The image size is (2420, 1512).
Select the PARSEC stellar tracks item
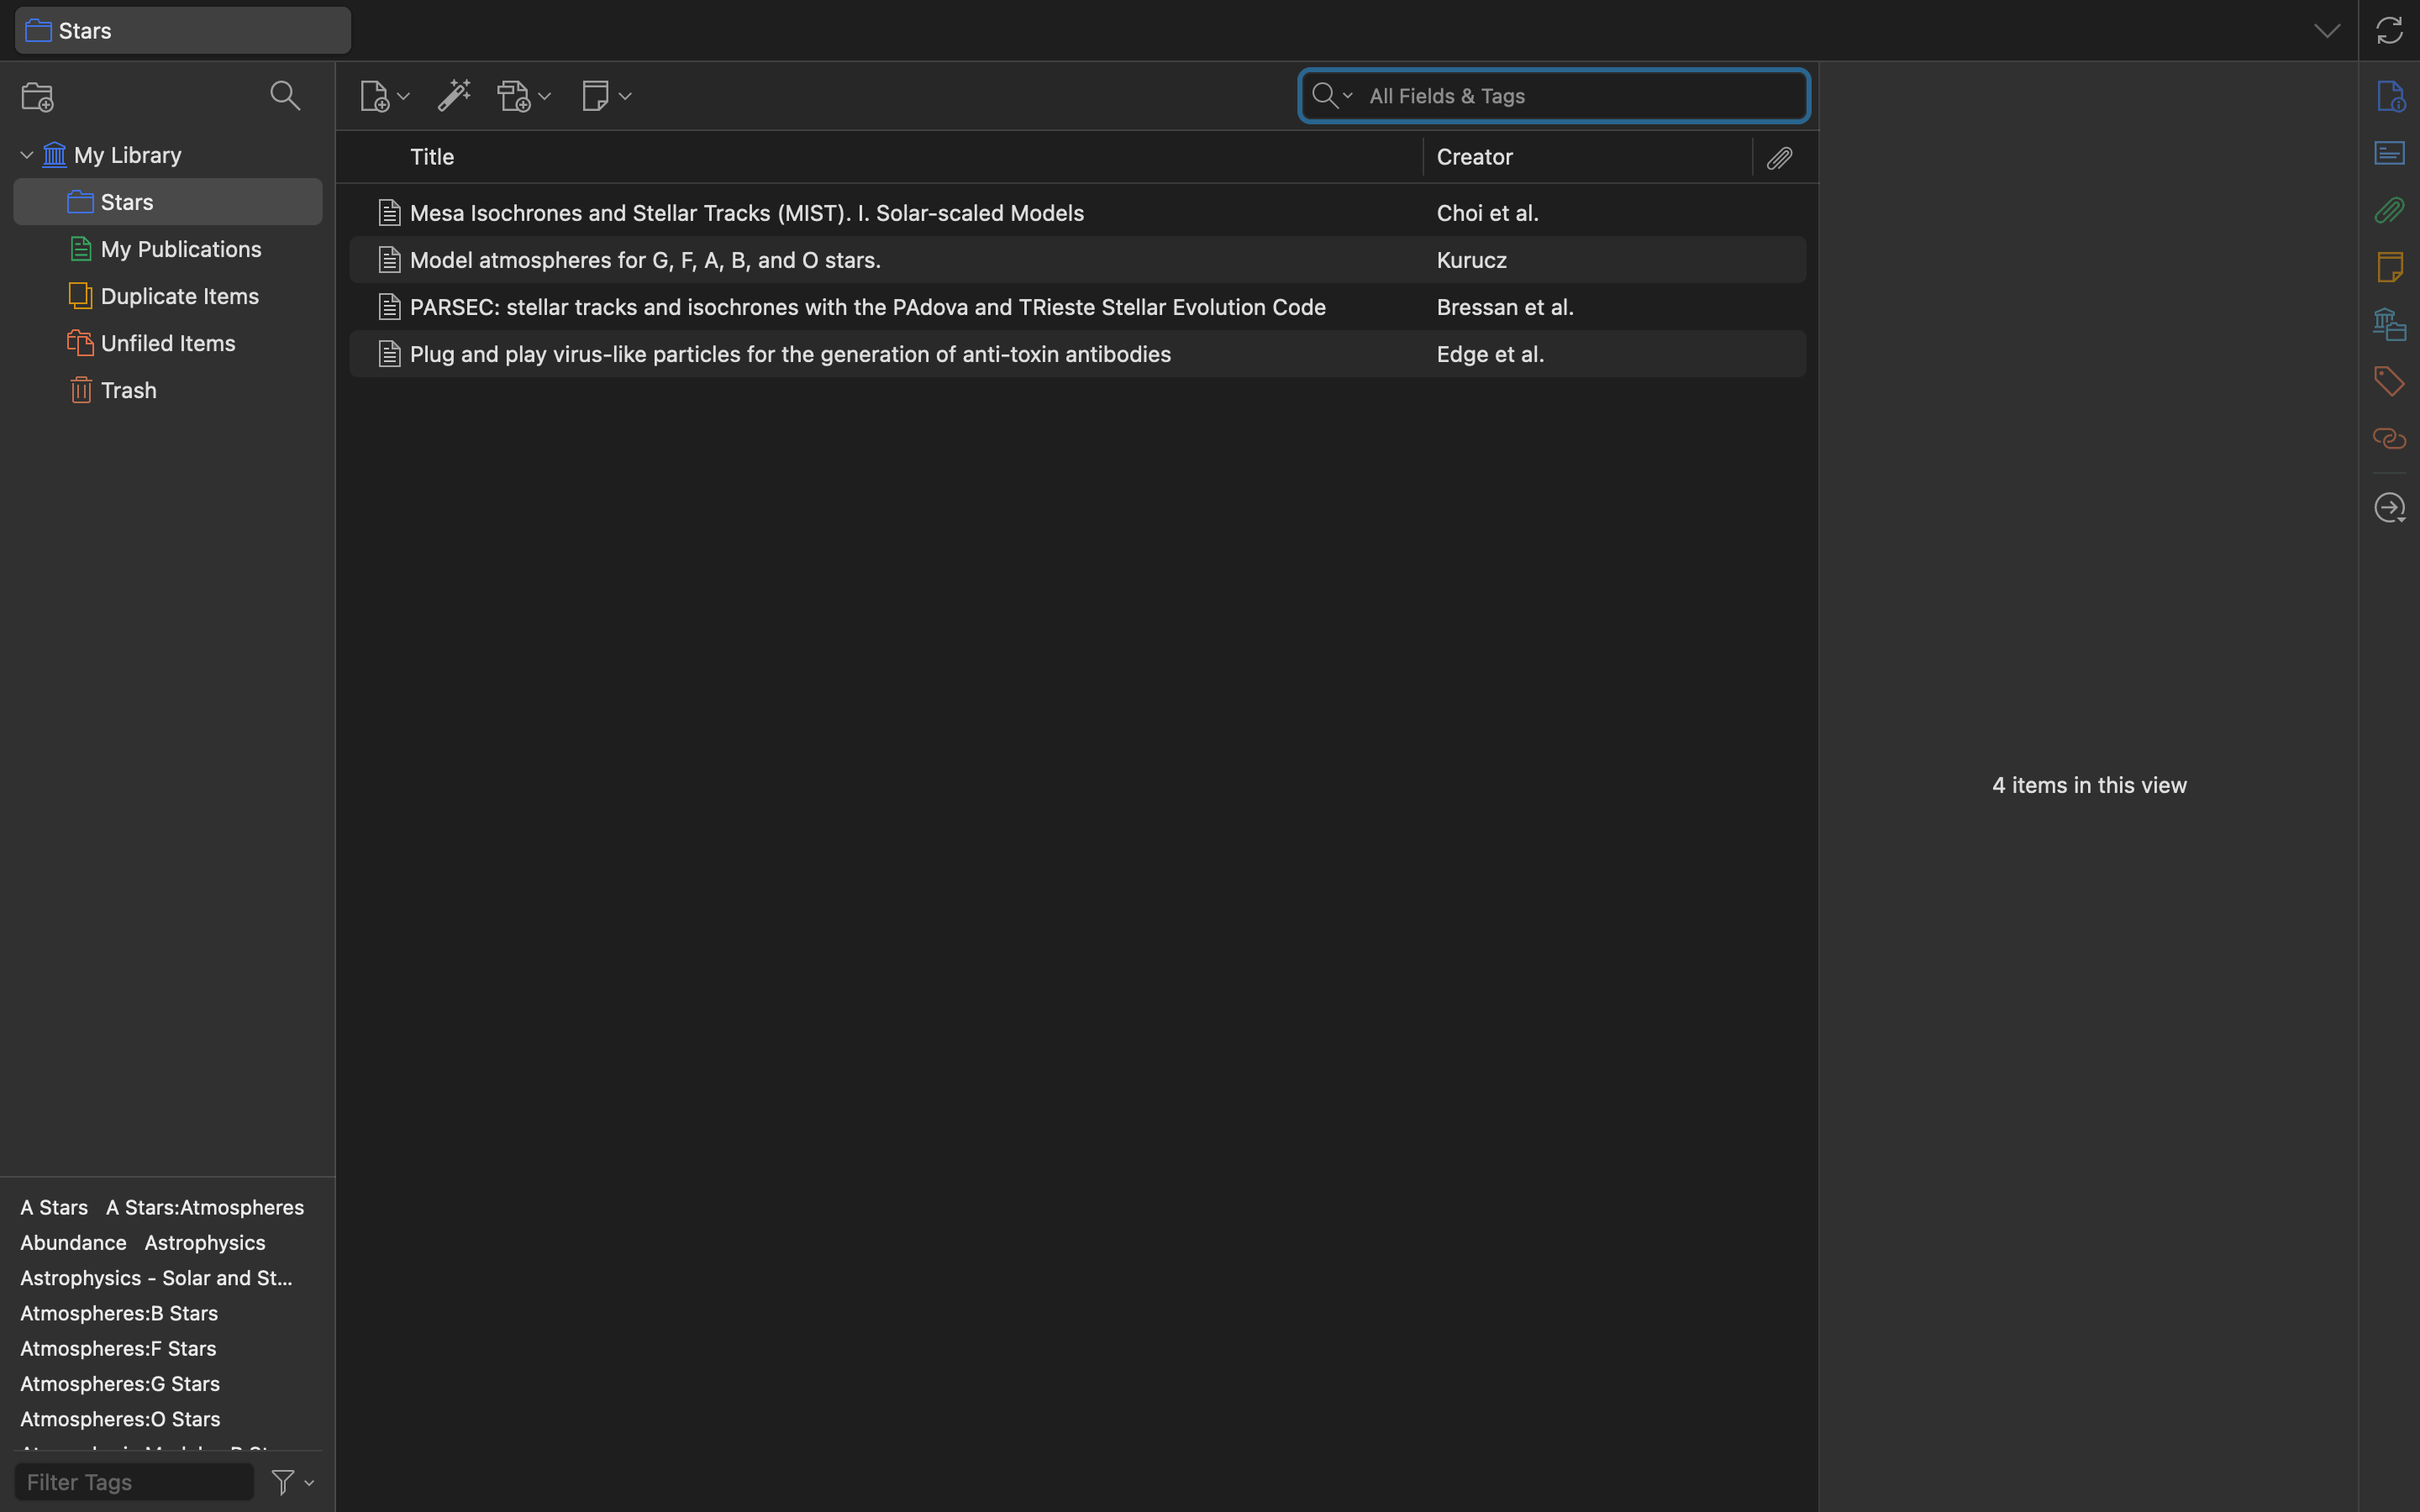[1078, 307]
